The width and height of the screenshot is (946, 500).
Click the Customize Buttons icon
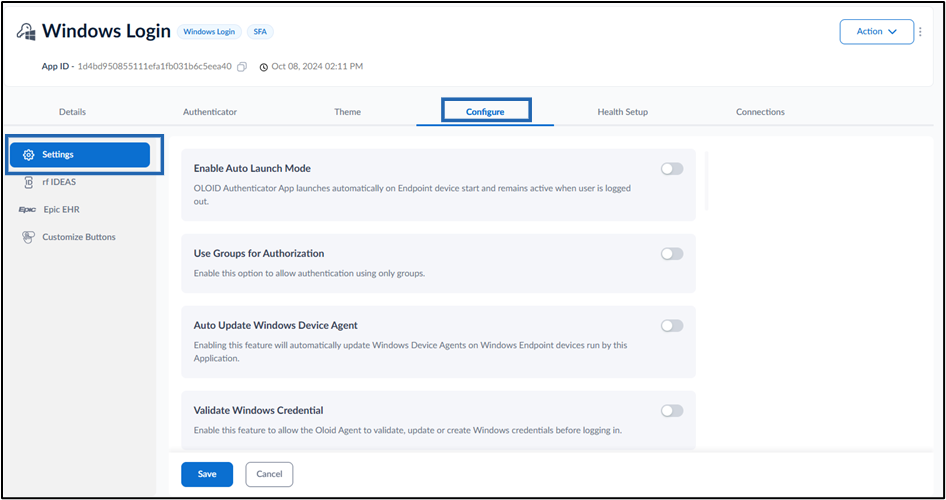point(28,237)
